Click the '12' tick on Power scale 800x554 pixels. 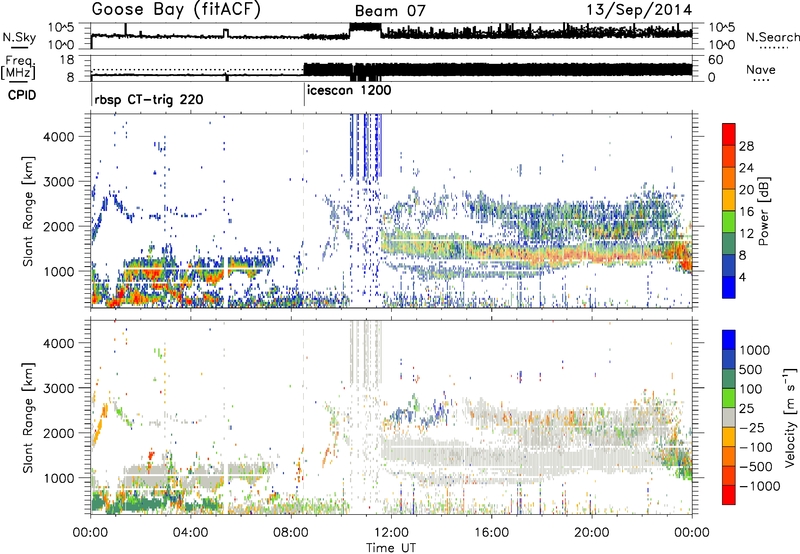(x=746, y=233)
